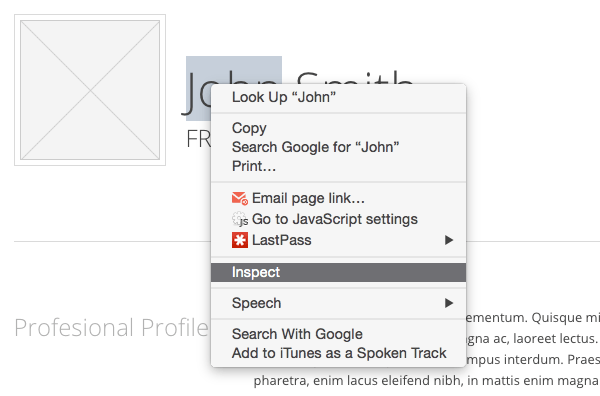Click the JavaScript gear icon

point(240,219)
